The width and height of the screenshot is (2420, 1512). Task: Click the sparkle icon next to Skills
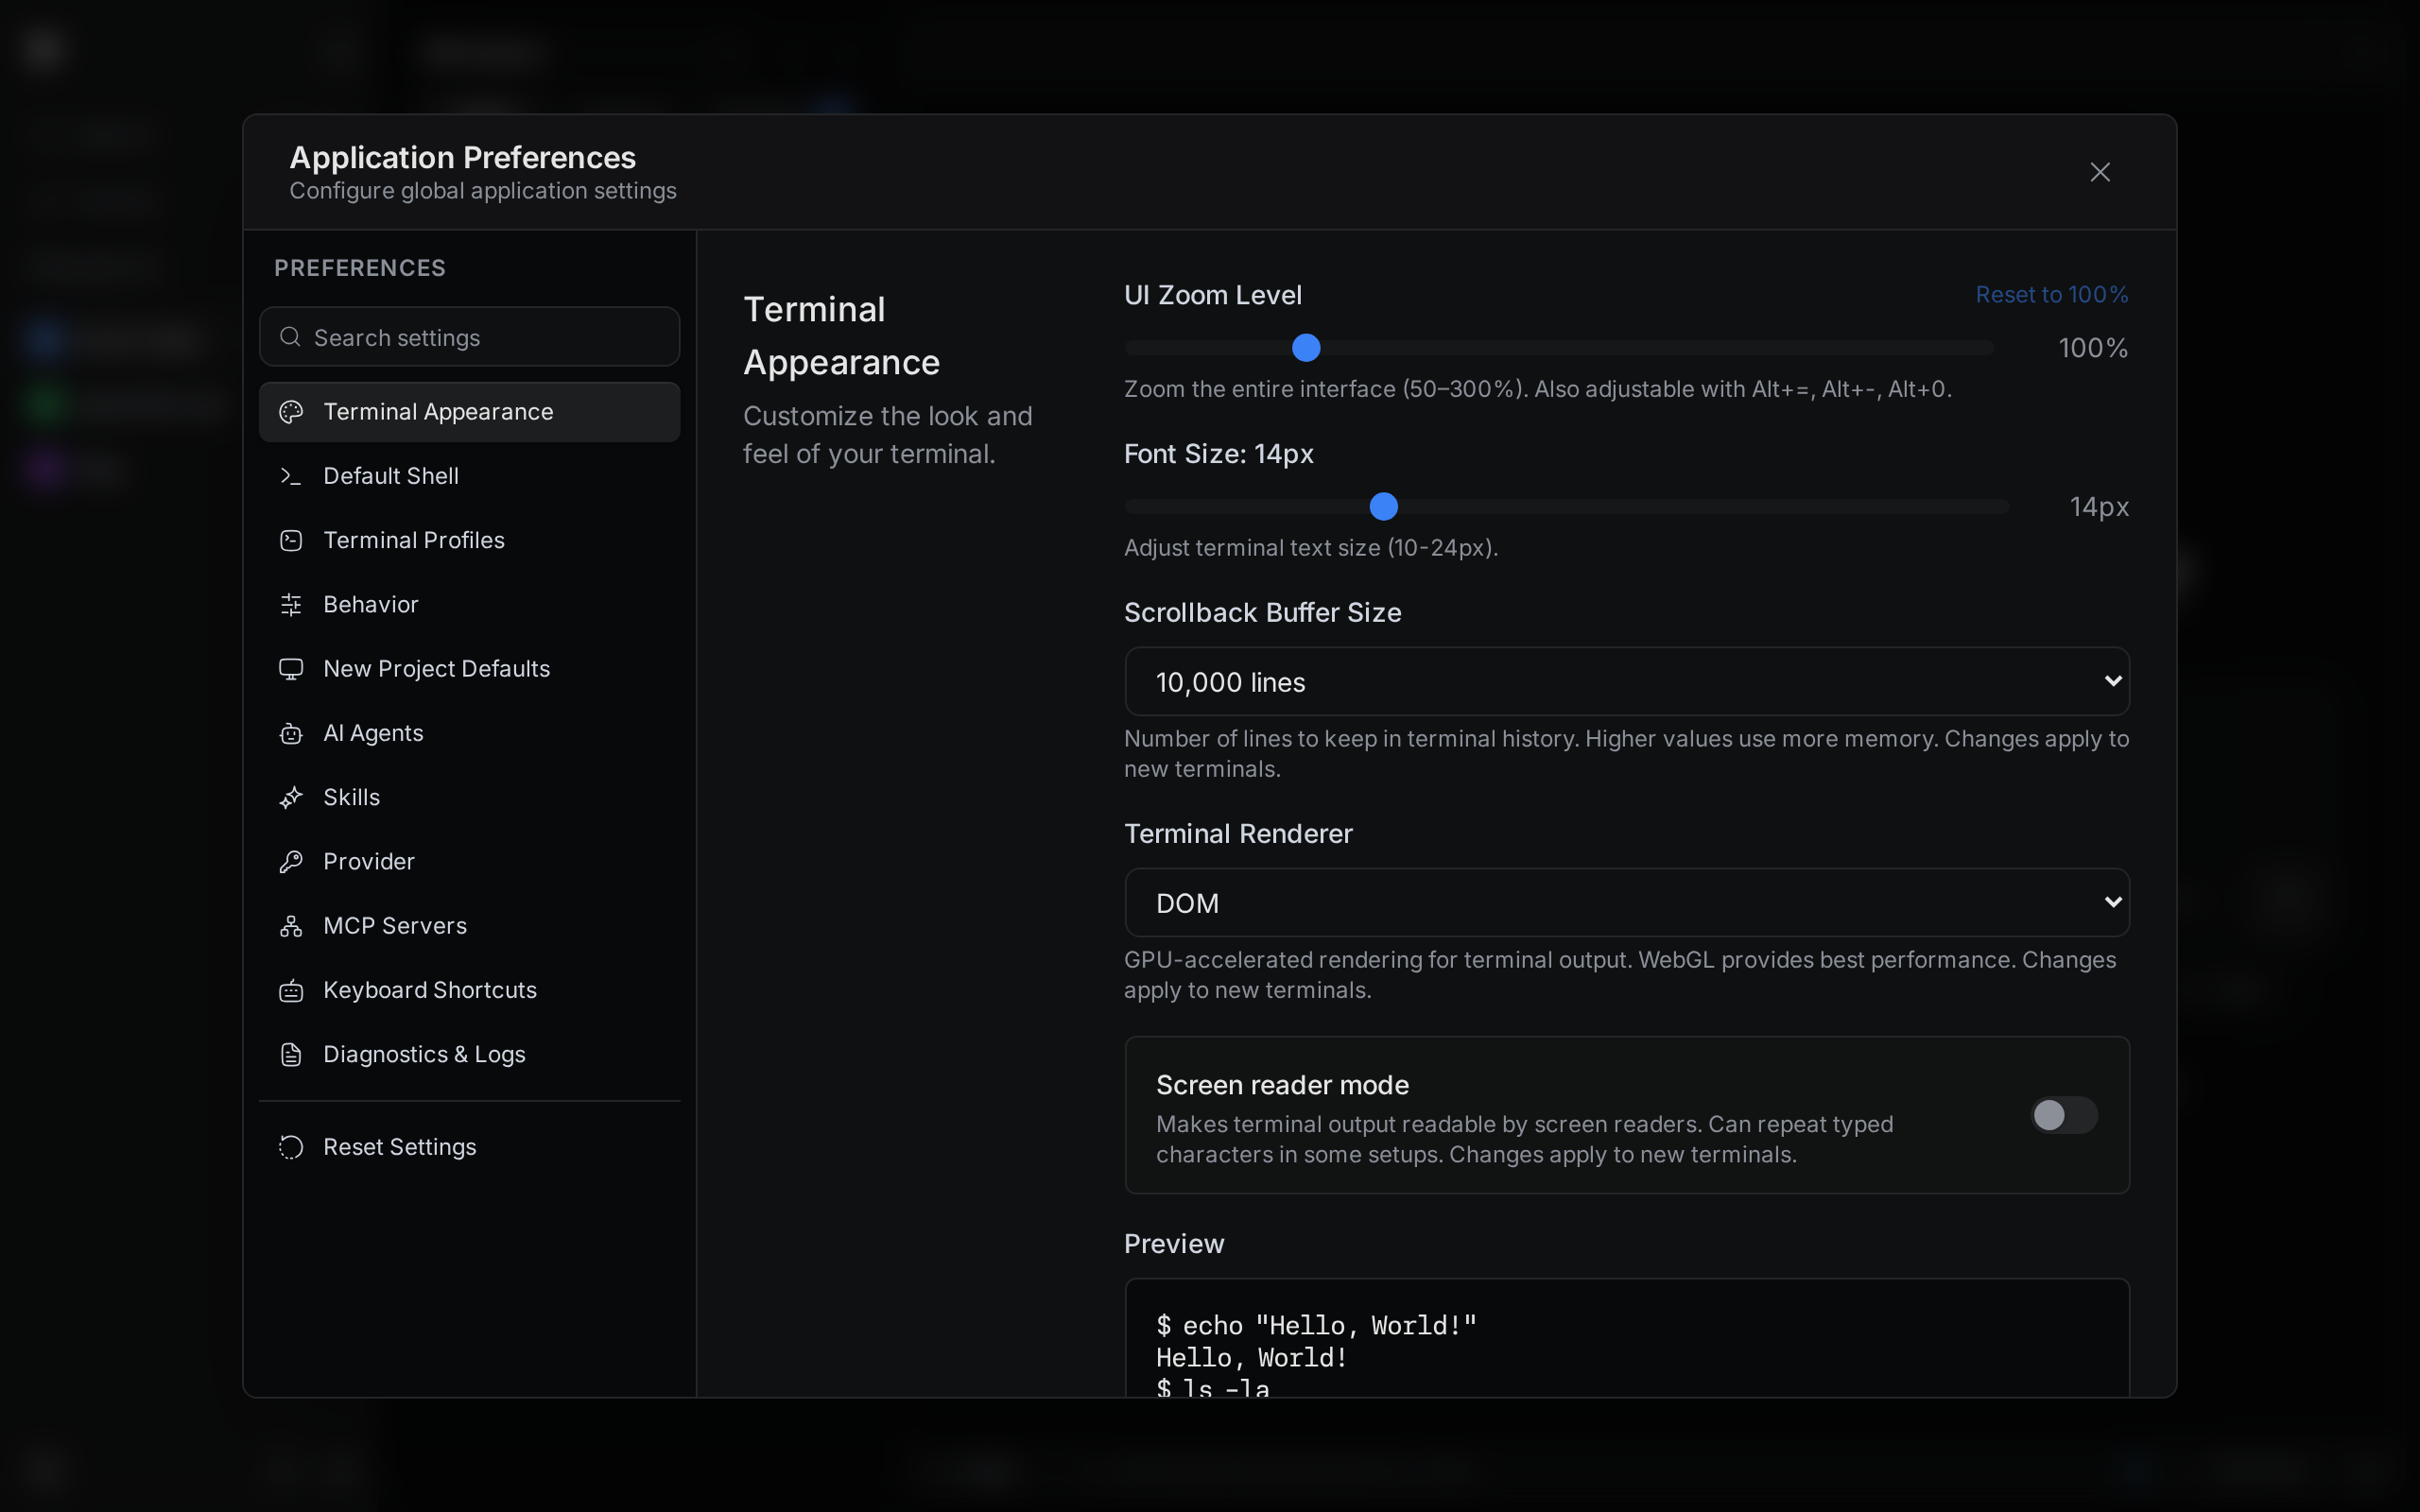(291, 797)
